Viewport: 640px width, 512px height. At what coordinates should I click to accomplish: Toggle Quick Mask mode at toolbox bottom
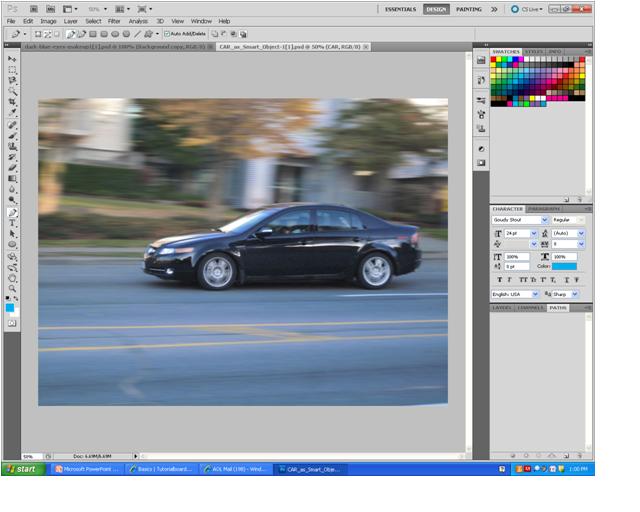12,323
